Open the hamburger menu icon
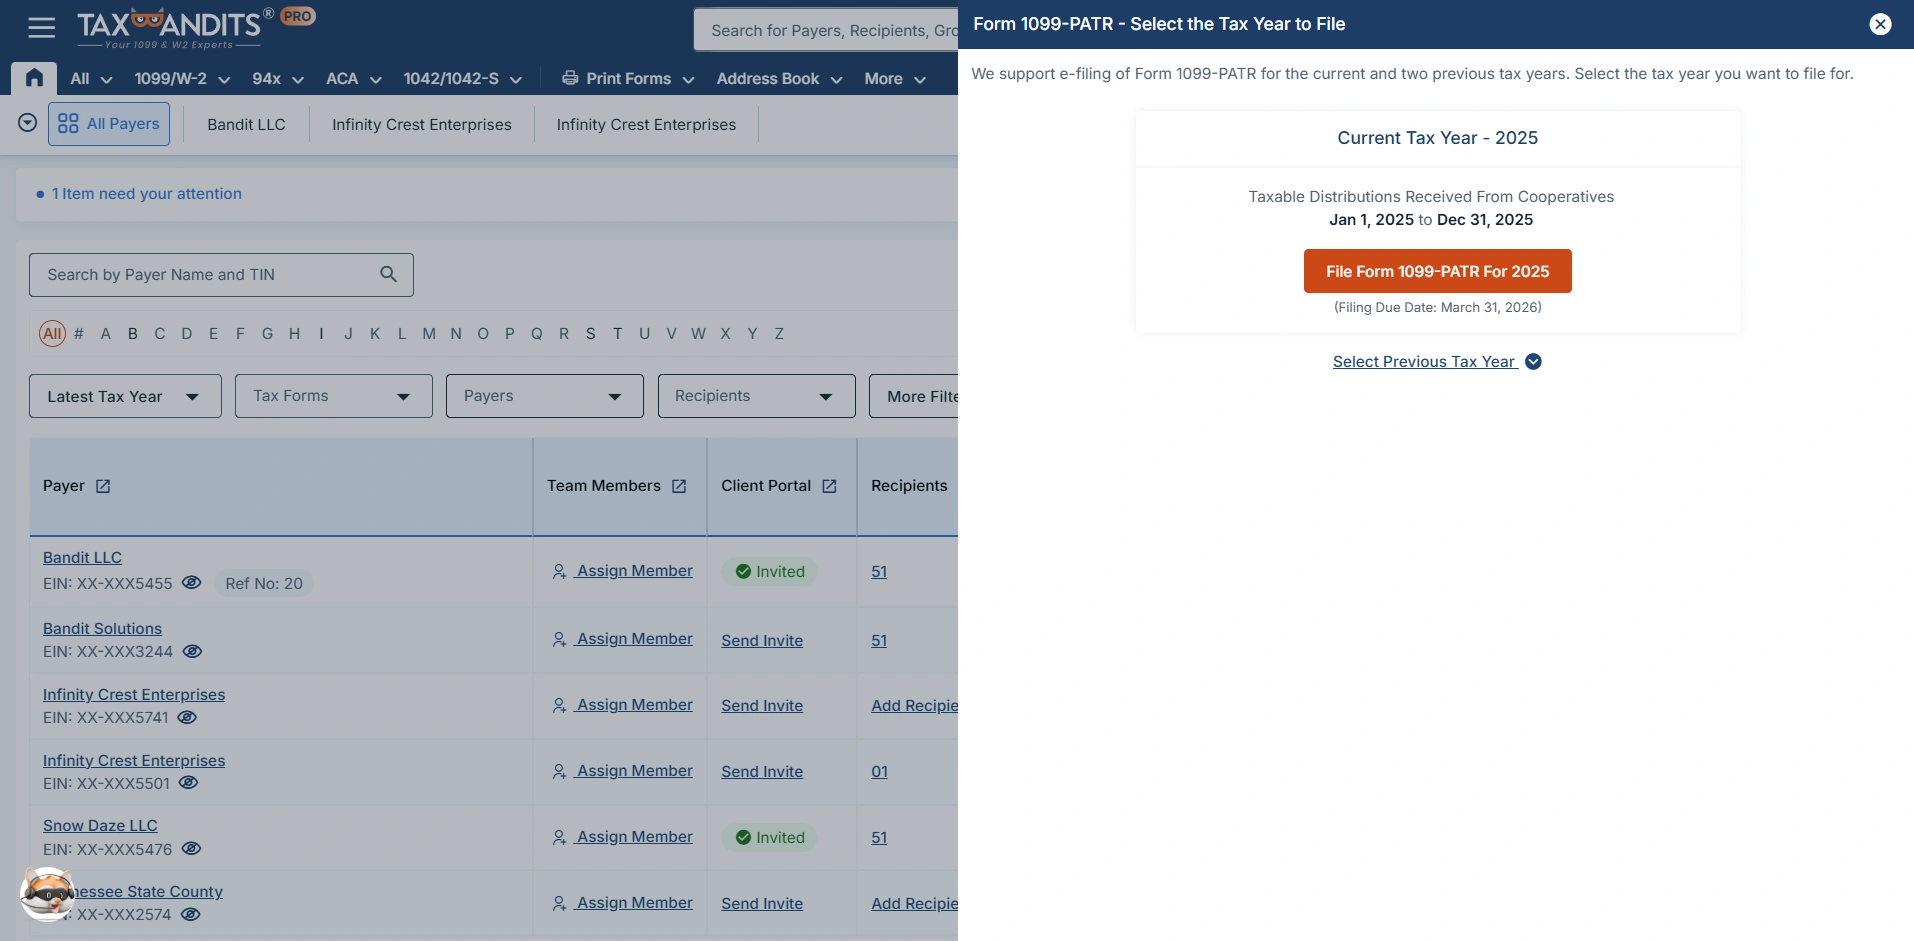Image resolution: width=1914 pixels, height=941 pixels. [42, 28]
